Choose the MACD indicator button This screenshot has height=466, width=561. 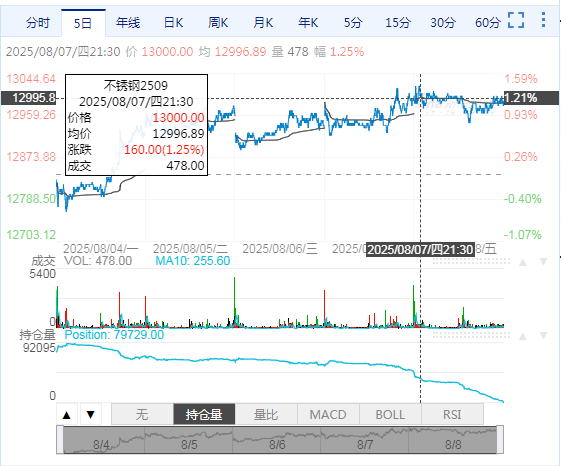coord(328,414)
